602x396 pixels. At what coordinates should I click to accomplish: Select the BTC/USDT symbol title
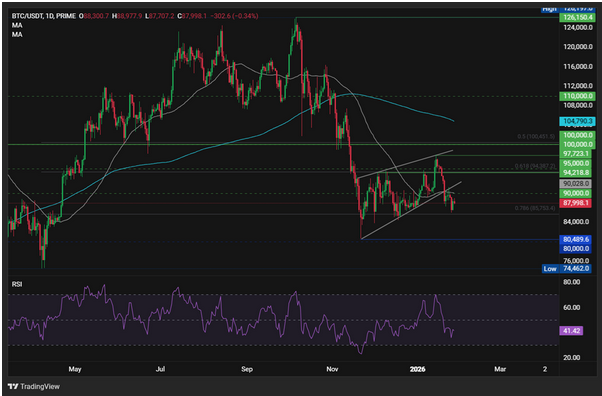click(27, 16)
